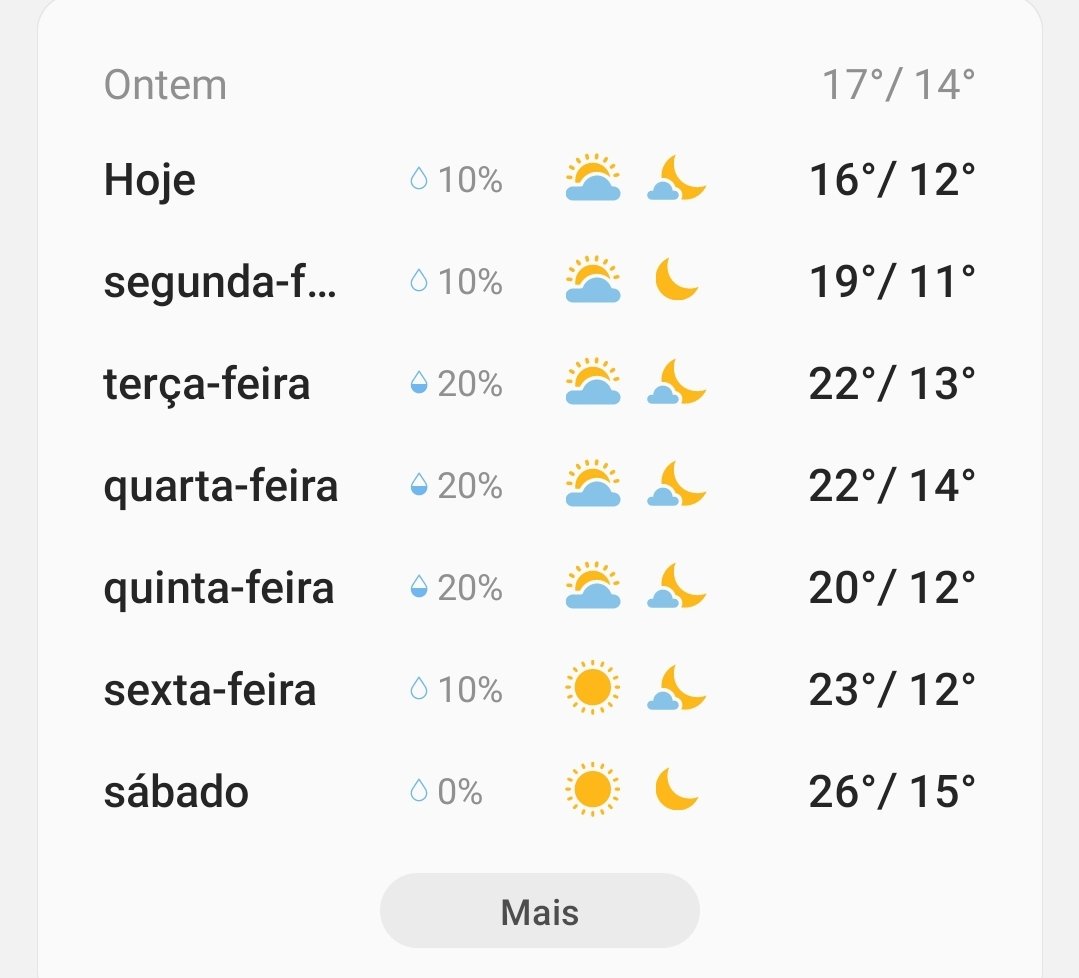
Task: Tap the raindrop icon next to 0% on sábado
Action: (x=418, y=791)
